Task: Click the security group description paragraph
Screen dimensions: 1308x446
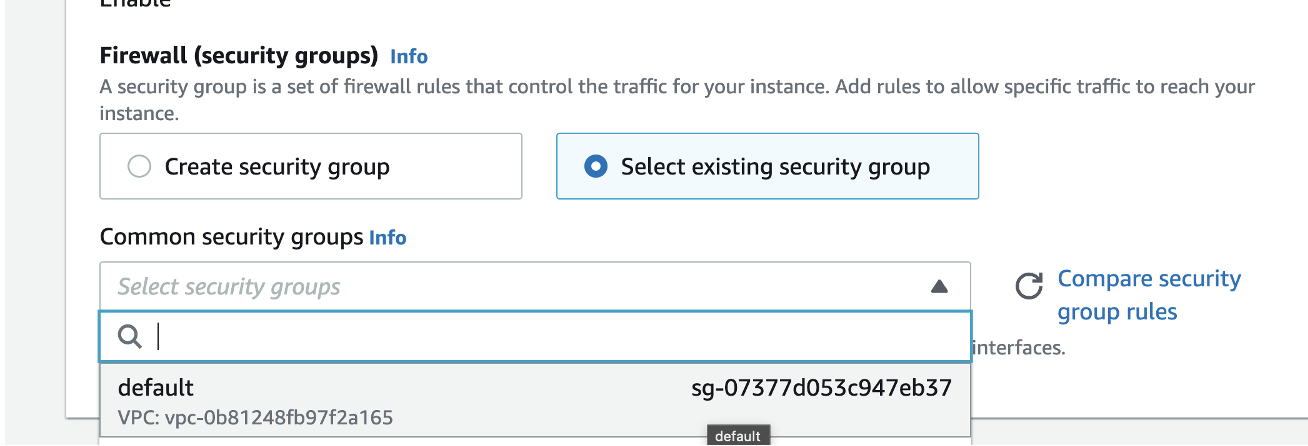Action: tap(677, 100)
